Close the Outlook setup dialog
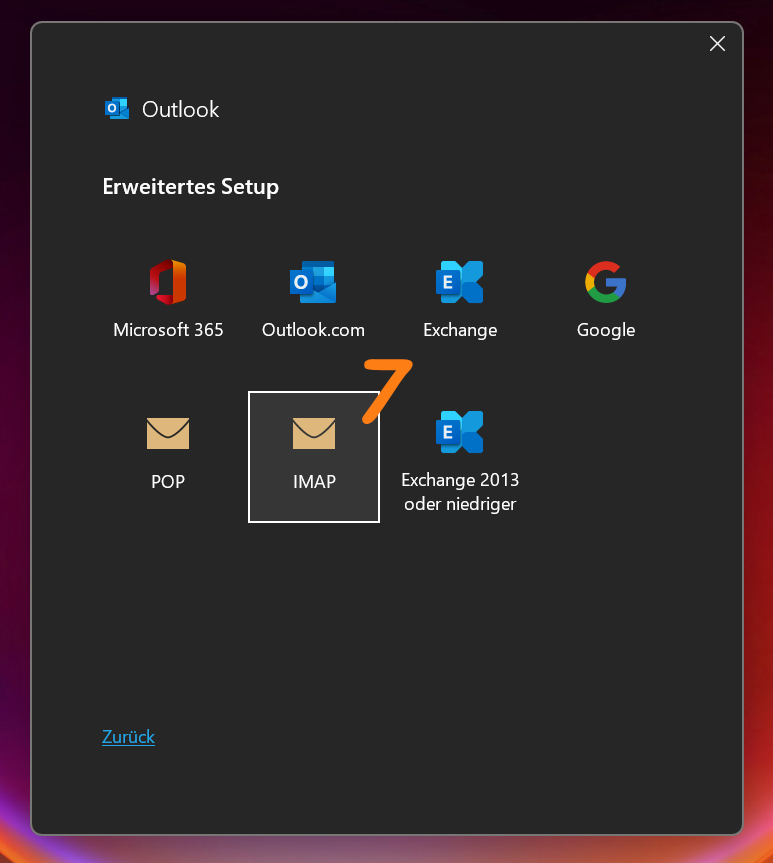Viewport: 773px width, 863px height. tap(717, 43)
